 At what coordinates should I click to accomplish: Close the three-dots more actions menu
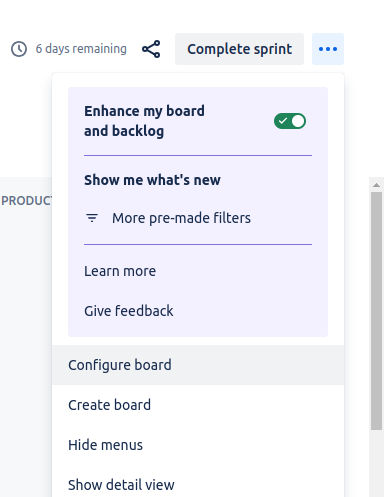328,49
